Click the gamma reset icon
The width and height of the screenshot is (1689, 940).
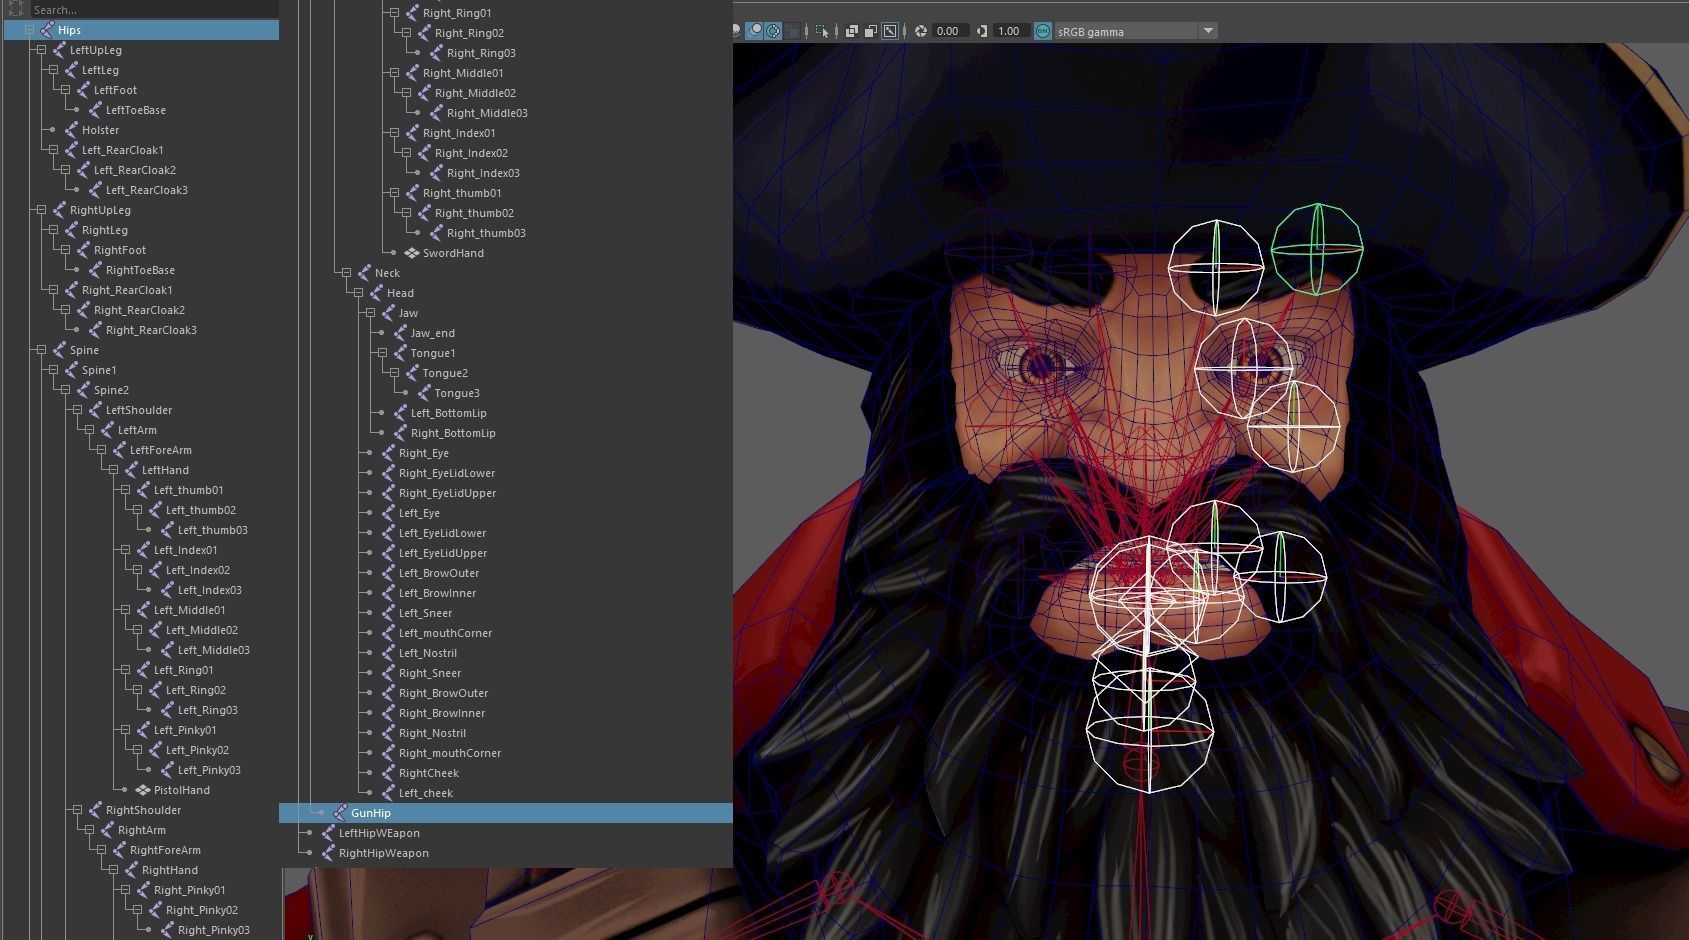coord(982,31)
